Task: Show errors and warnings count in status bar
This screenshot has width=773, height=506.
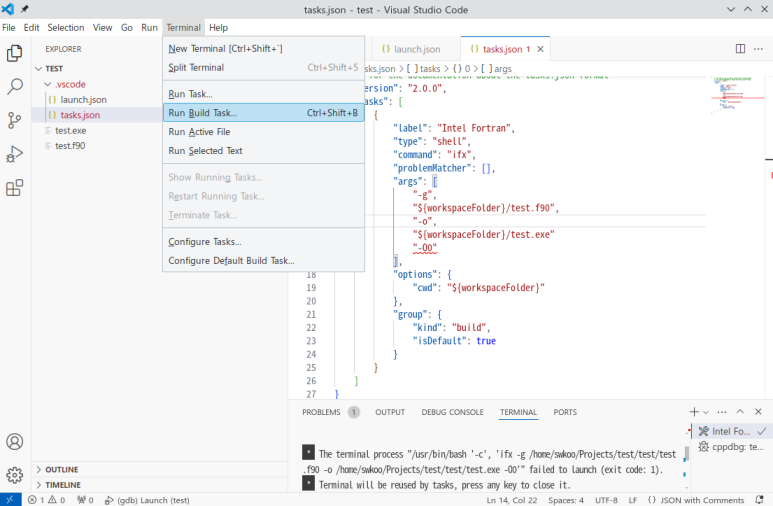Action: [x=46, y=500]
